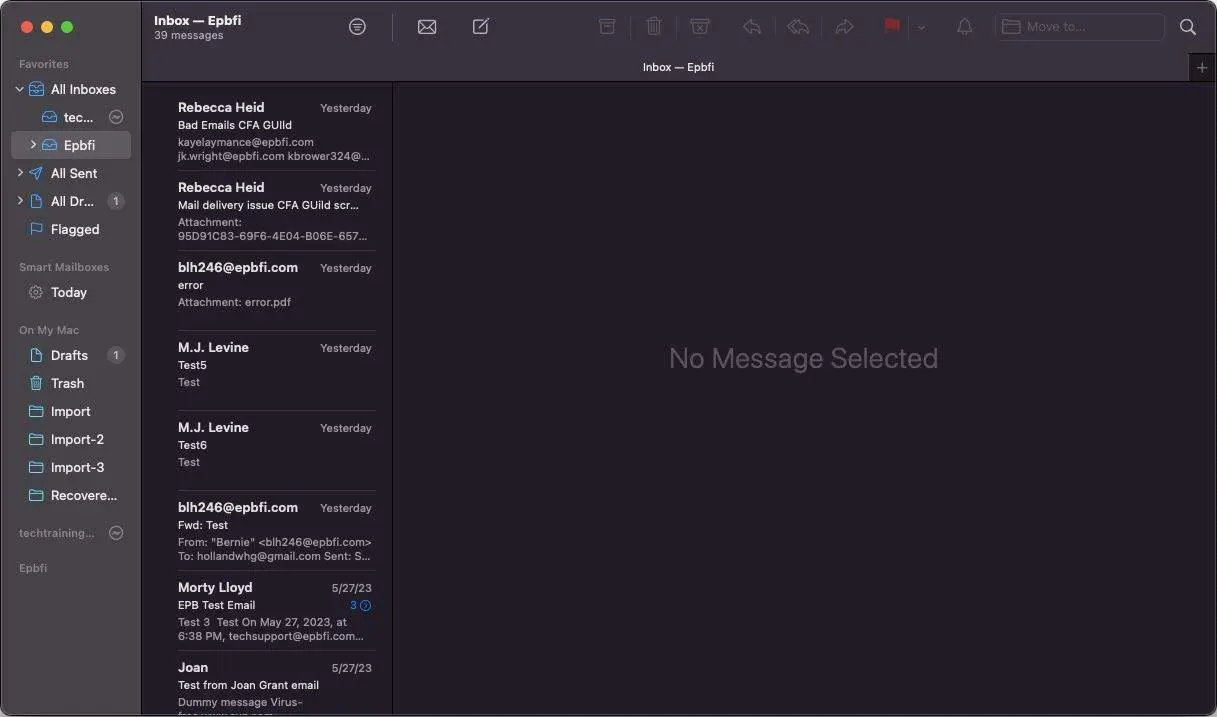Click the Forward arrow icon
Screen dimensions: 1217x717
845,27
